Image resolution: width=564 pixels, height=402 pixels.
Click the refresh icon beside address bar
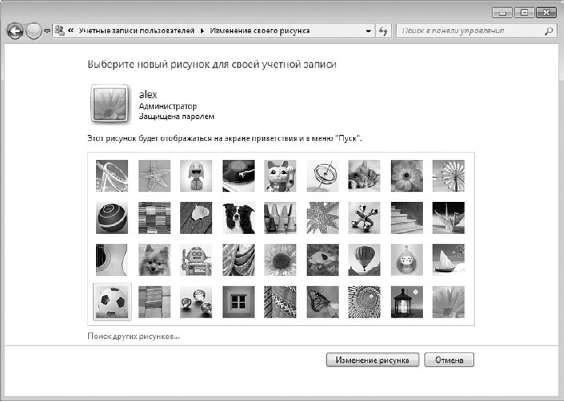point(383,31)
